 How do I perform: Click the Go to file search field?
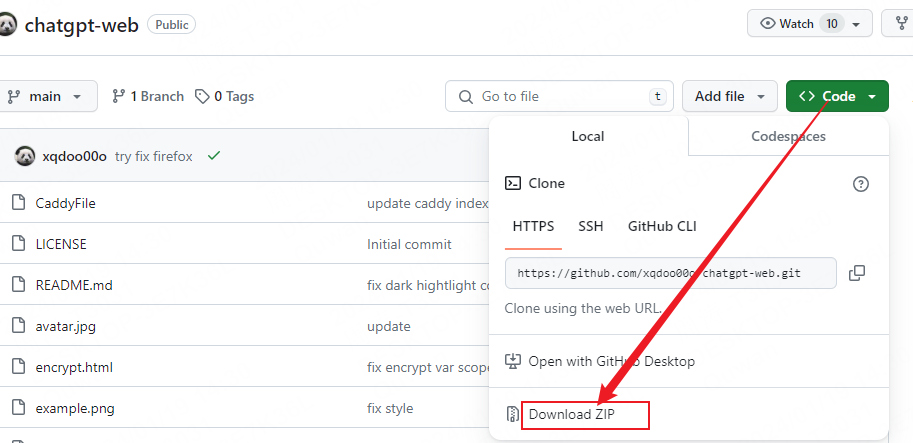click(560, 96)
